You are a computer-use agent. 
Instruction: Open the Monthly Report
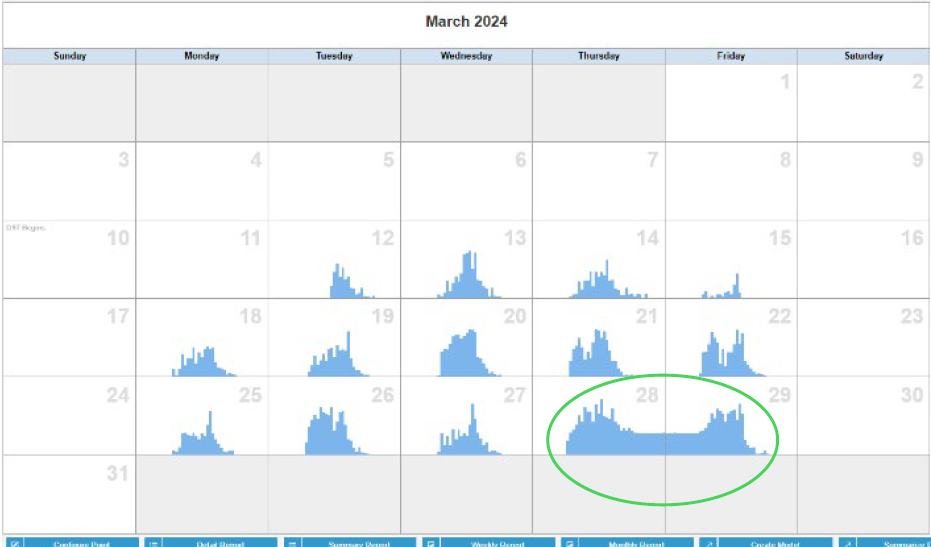636,542
